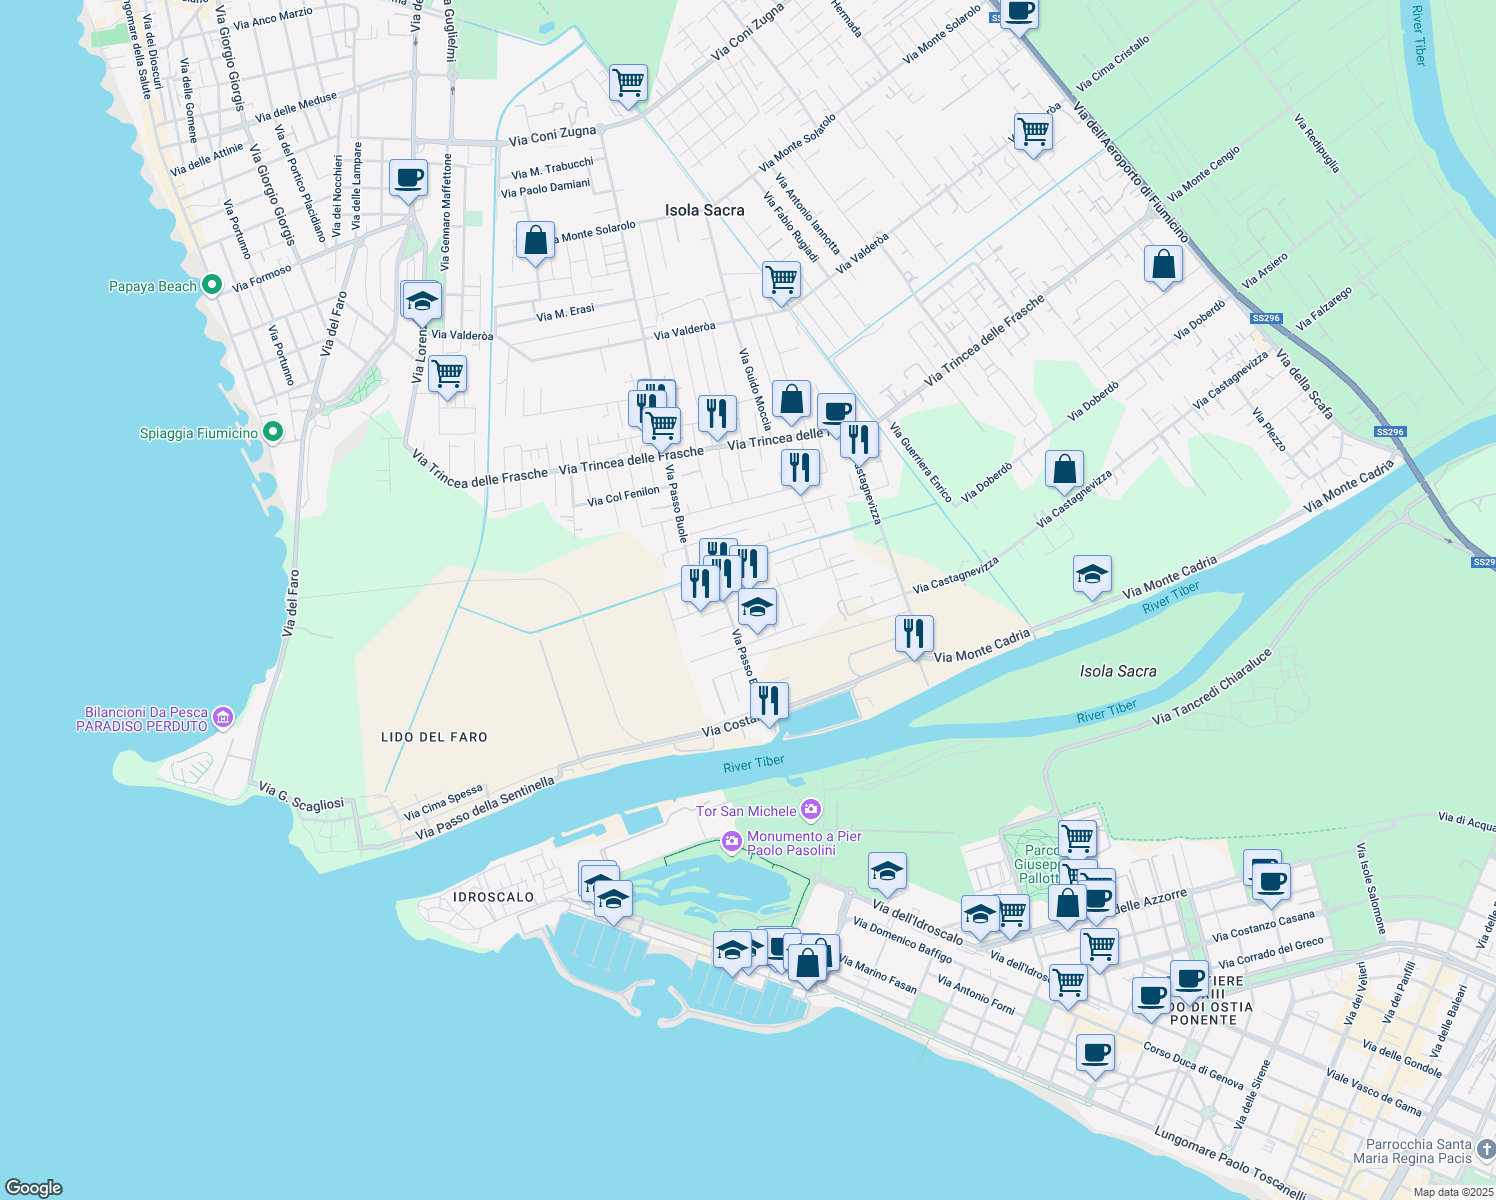Click the Bilancioni Da Pesca museum marker
Image resolution: width=1496 pixels, height=1200 pixels.
(223, 718)
